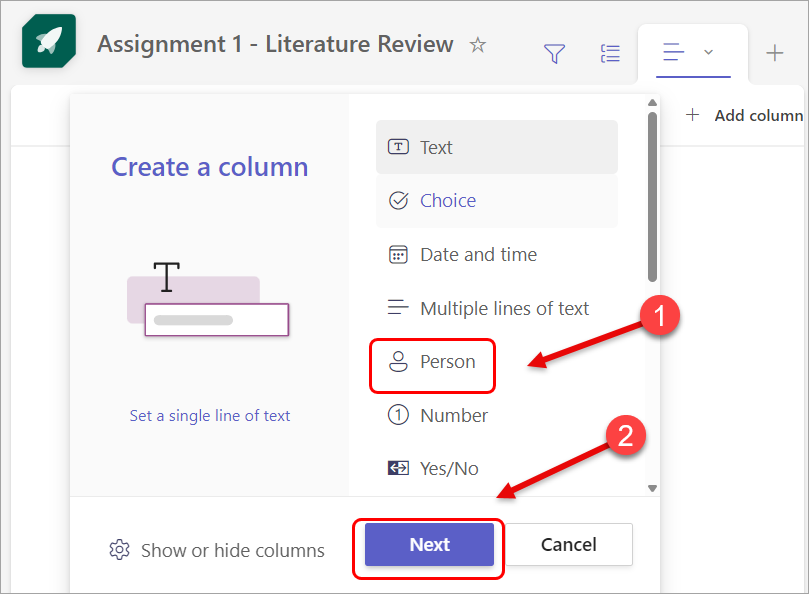Click Add column in the list header
The image size is (809, 594).
pyautogui.click(x=746, y=115)
